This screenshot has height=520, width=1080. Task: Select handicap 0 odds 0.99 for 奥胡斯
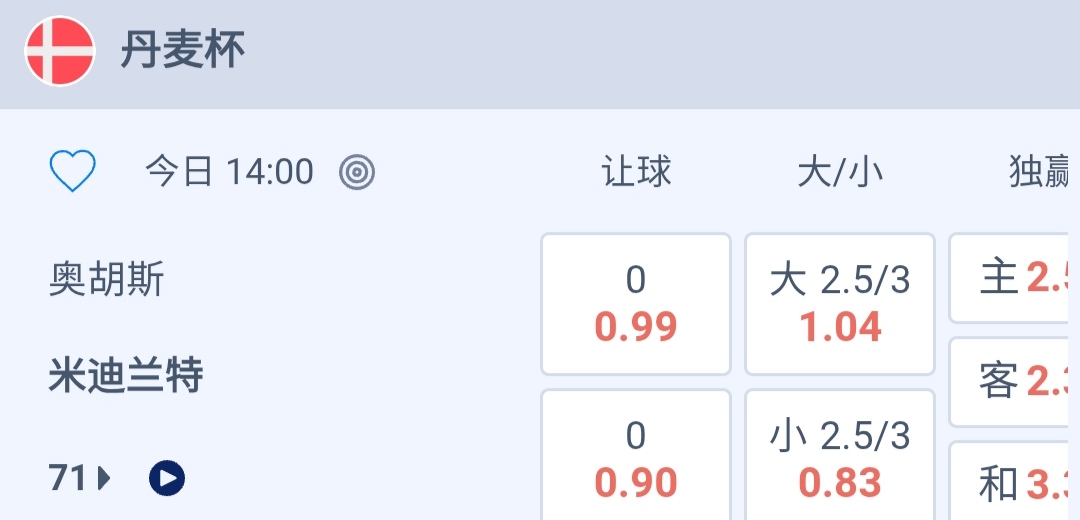click(x=636, y=304)
